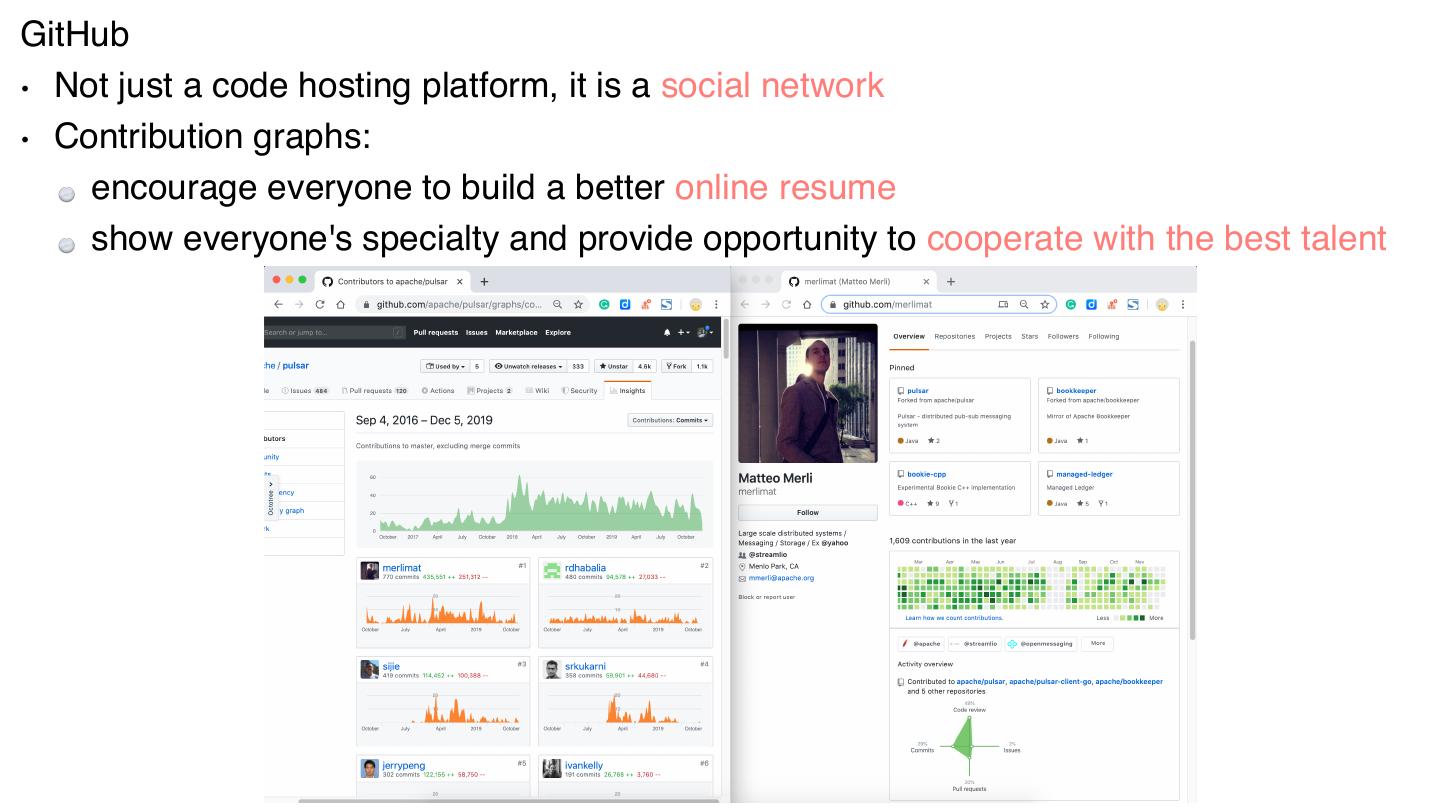
Task: Click the github.com/merlimat address bar
Action: tap(939, 305)
